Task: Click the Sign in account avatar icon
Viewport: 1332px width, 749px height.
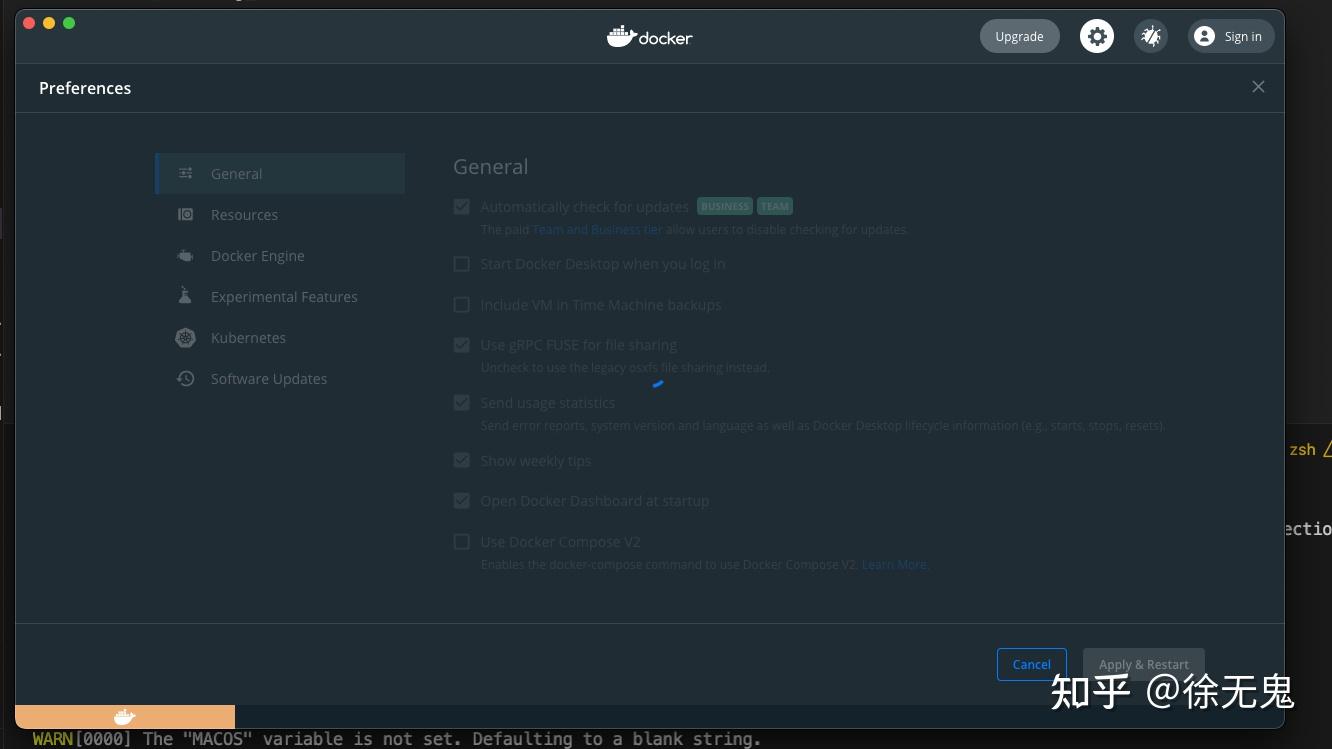Action: 1205,37
